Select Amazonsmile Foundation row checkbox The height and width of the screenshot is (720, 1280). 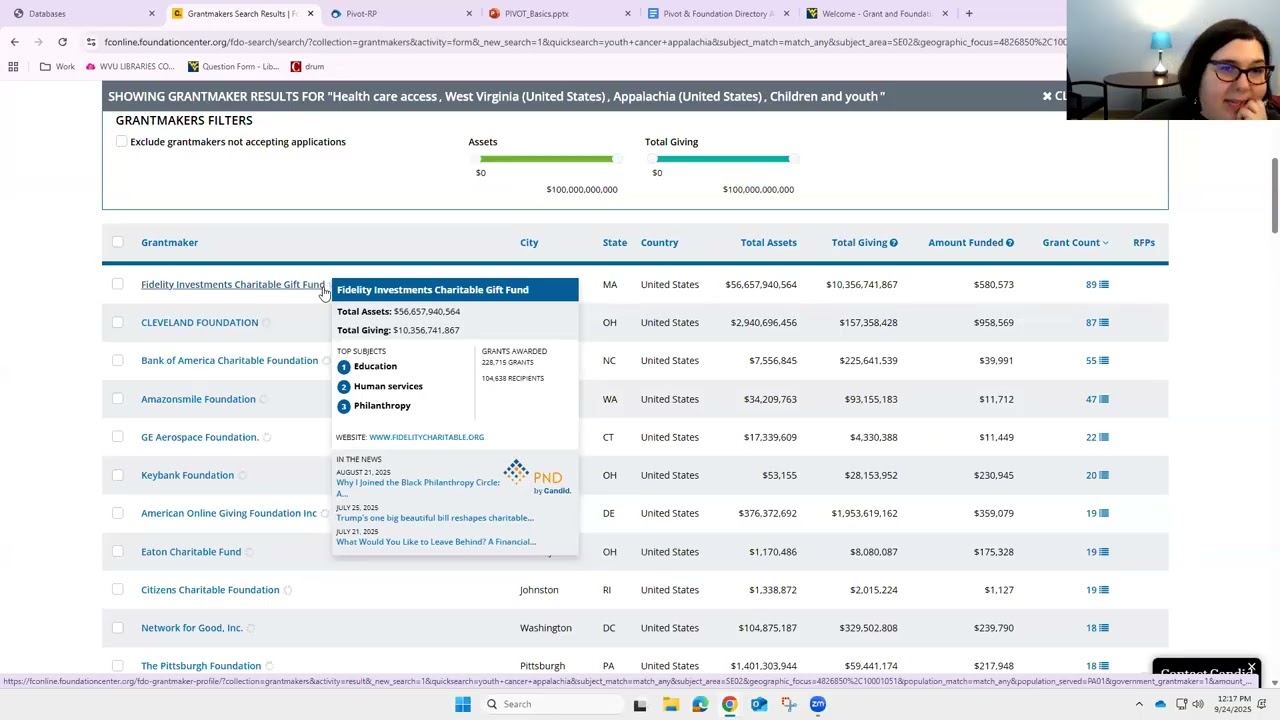pyautogui.click(x=117, y=399)
